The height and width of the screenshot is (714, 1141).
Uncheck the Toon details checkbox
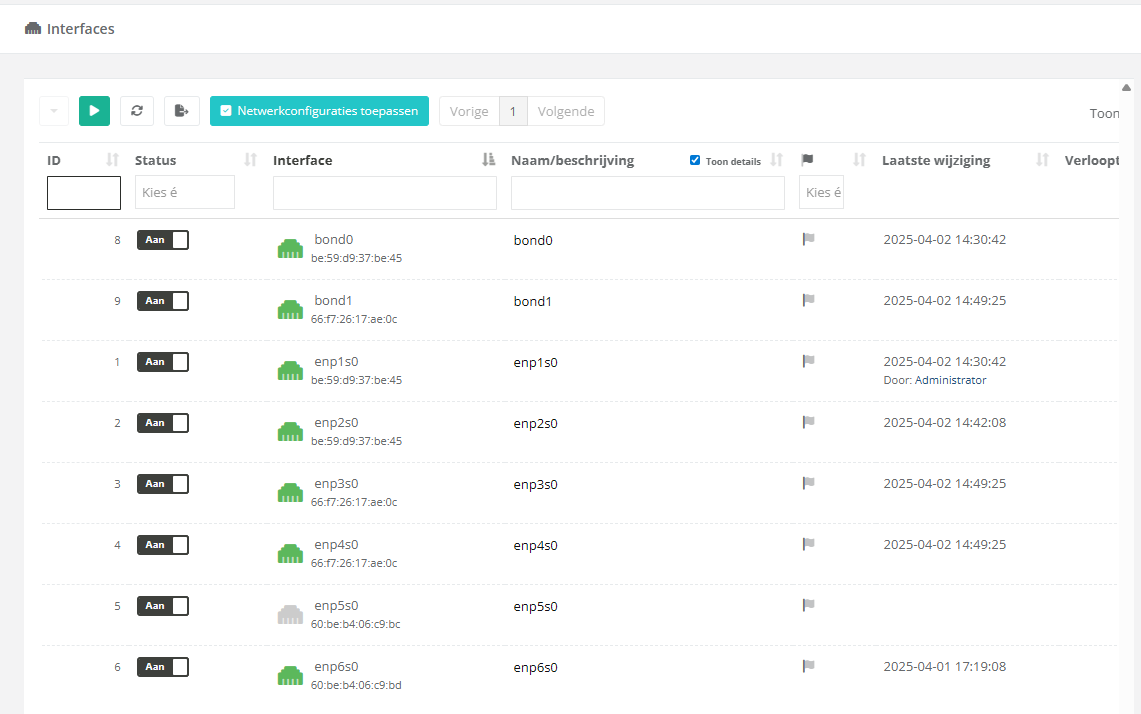pos(695,161)
